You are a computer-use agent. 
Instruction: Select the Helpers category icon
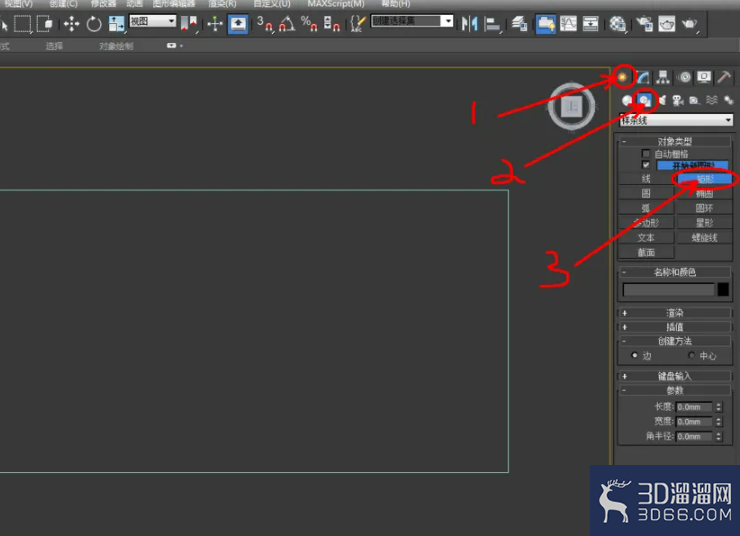695,100
